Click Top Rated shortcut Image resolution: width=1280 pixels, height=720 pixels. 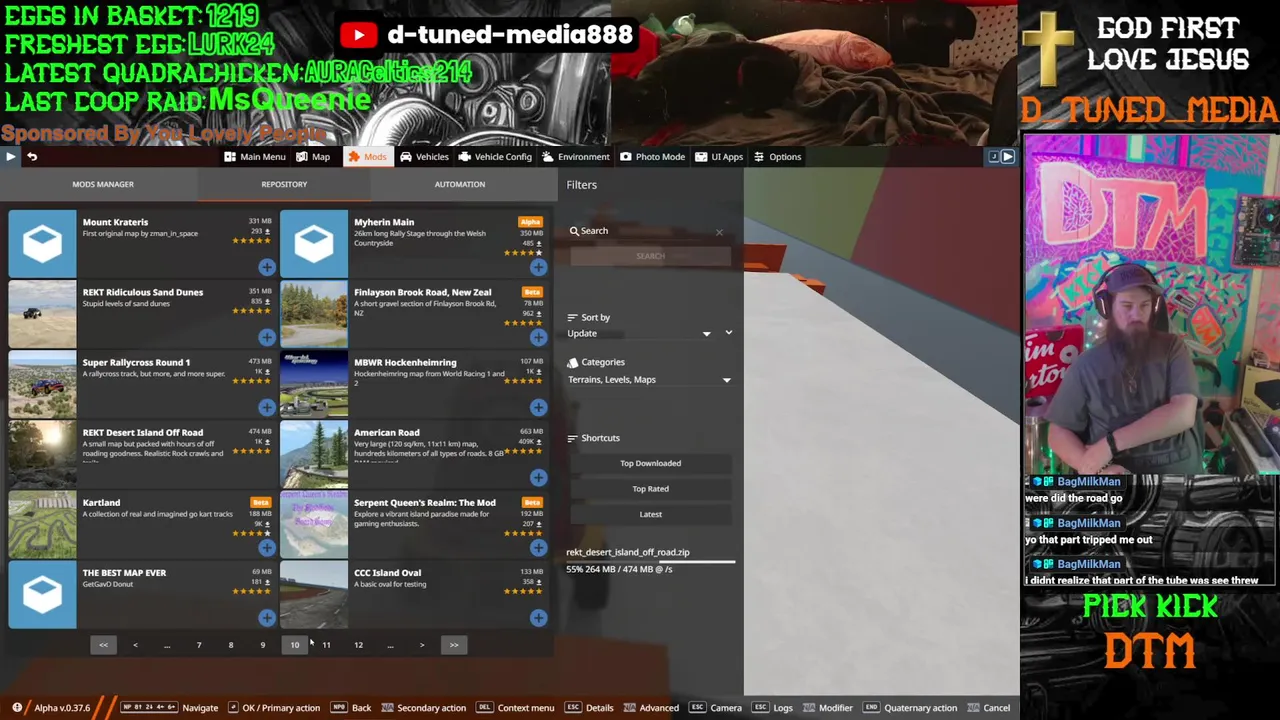tap(650, 489)
